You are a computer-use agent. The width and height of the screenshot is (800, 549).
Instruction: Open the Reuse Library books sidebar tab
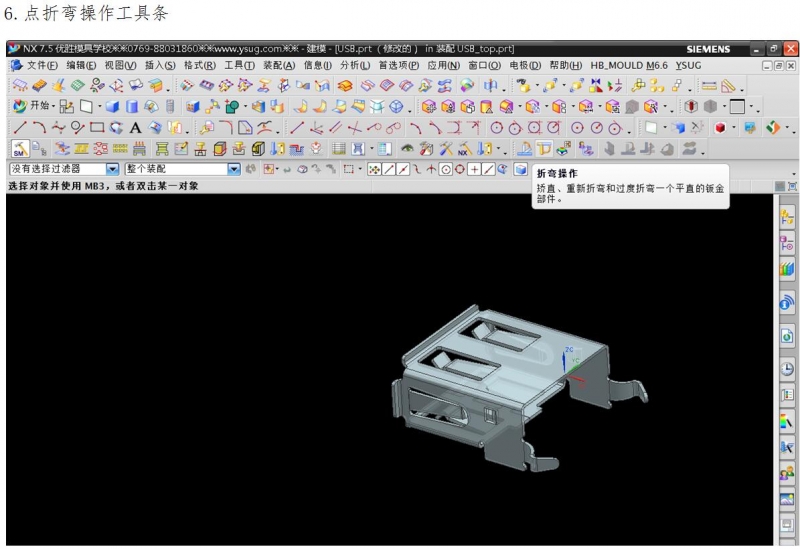pyautogui.click(x=787, y=269)
